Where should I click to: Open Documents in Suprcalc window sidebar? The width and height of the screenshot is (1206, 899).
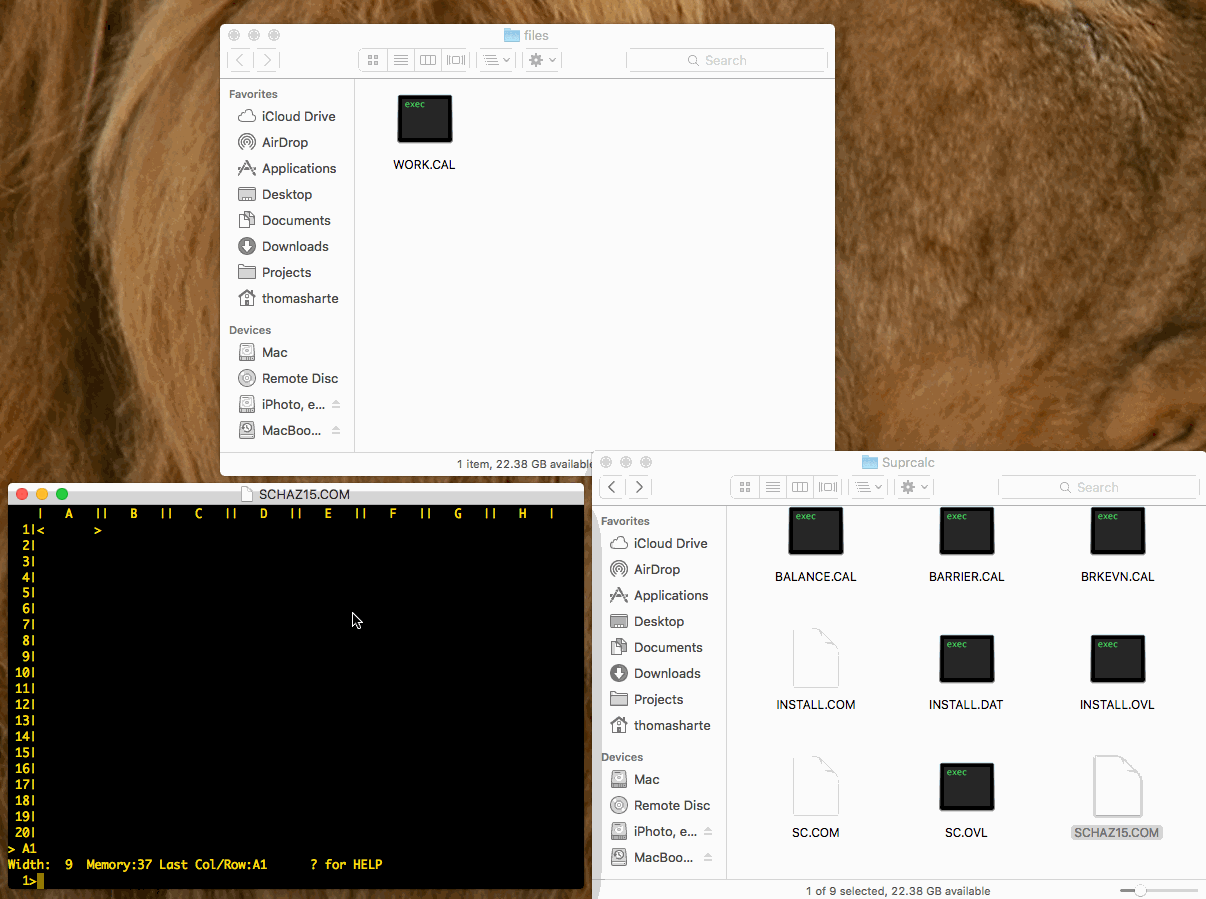(x=659, y=647)
